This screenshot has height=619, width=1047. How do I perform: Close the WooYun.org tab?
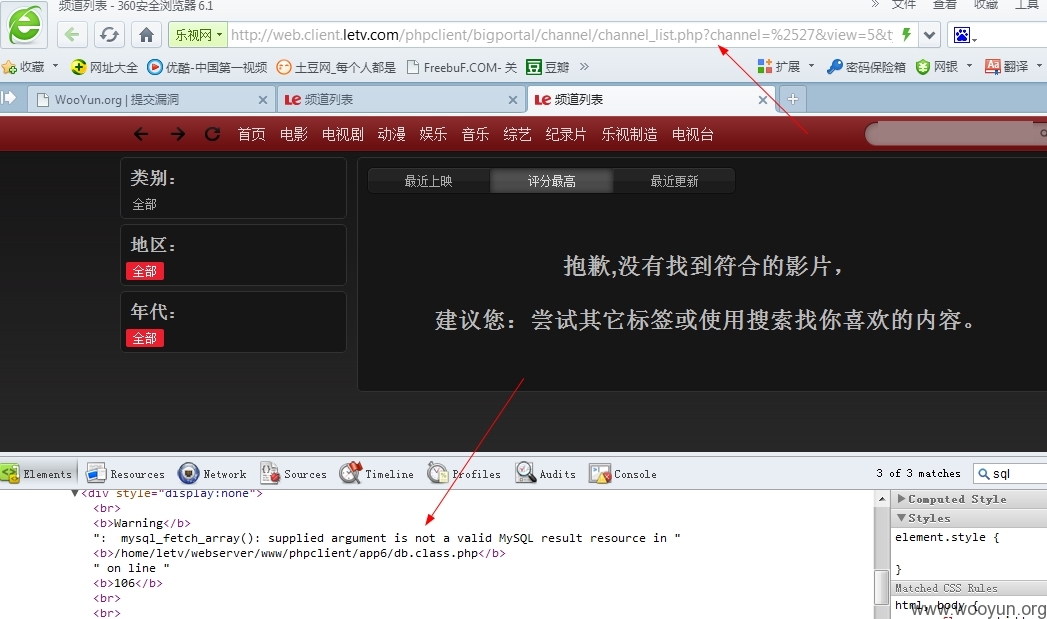(x=263, y=99)
